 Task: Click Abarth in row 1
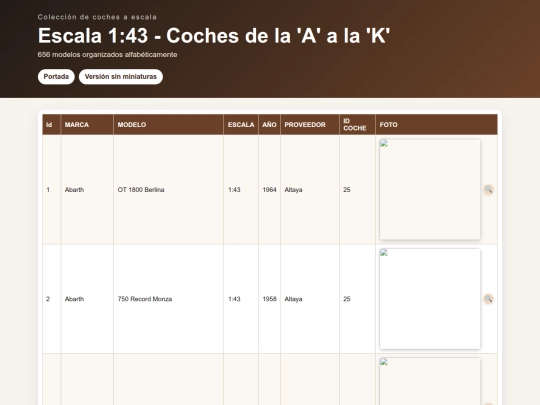click(x=74, y=190)
